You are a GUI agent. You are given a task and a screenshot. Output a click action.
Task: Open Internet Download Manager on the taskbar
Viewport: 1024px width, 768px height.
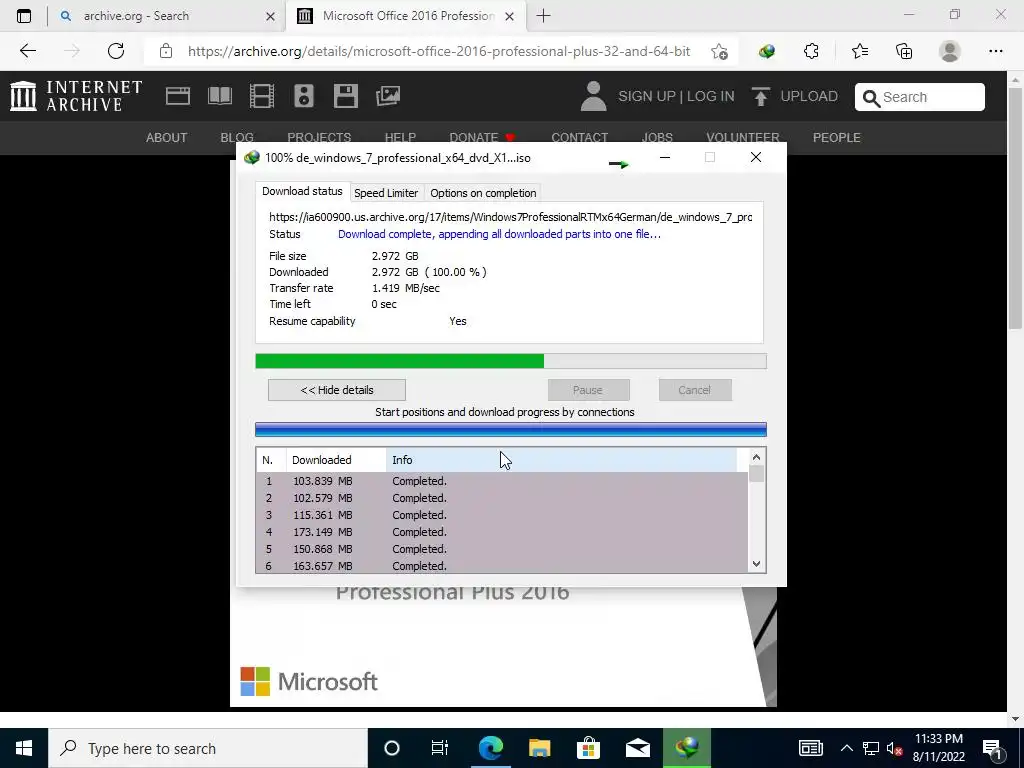(x=686, y=748)
